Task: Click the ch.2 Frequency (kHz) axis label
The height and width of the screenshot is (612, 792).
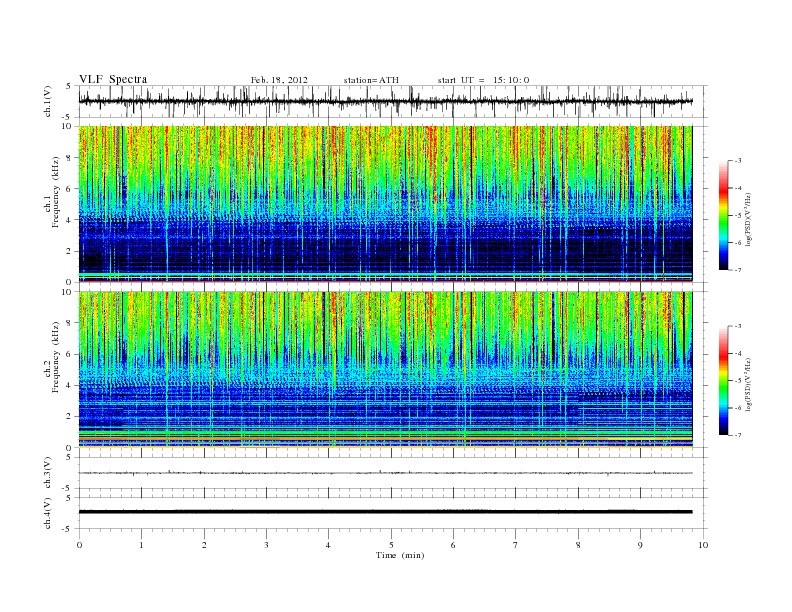Action: (x=52, y=357)
